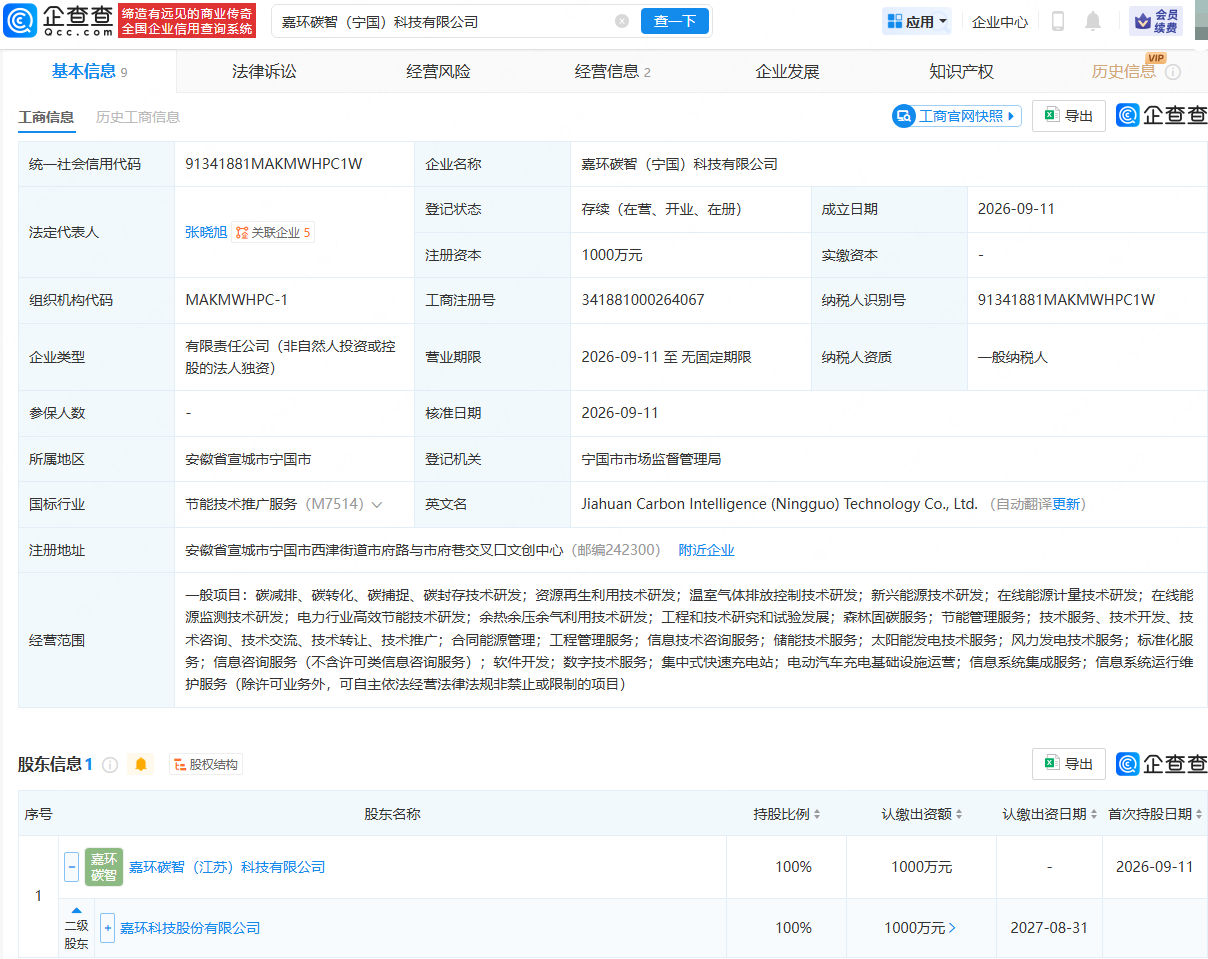Switch to 基本信息 tab
The height and width of the screenshot is (959, 1208).
click(x=89, y=71)
